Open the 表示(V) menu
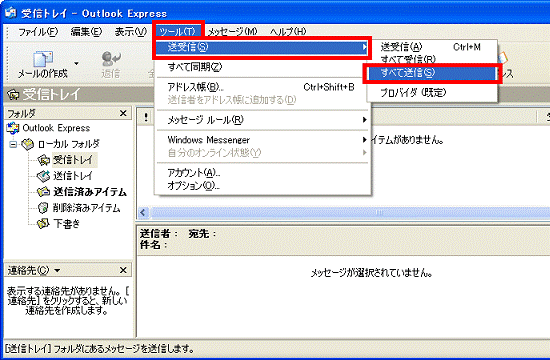550x360 pixels. tap(130, 32)
